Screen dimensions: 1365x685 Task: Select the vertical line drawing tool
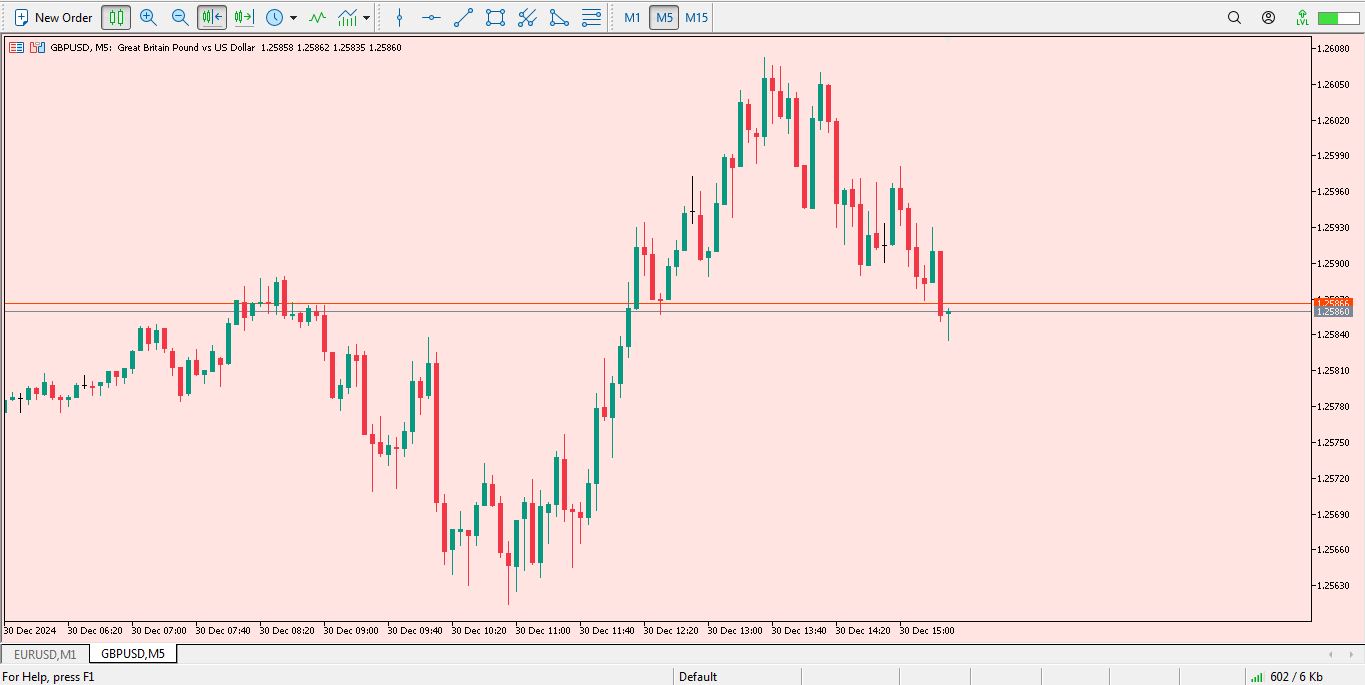point(399,17)
